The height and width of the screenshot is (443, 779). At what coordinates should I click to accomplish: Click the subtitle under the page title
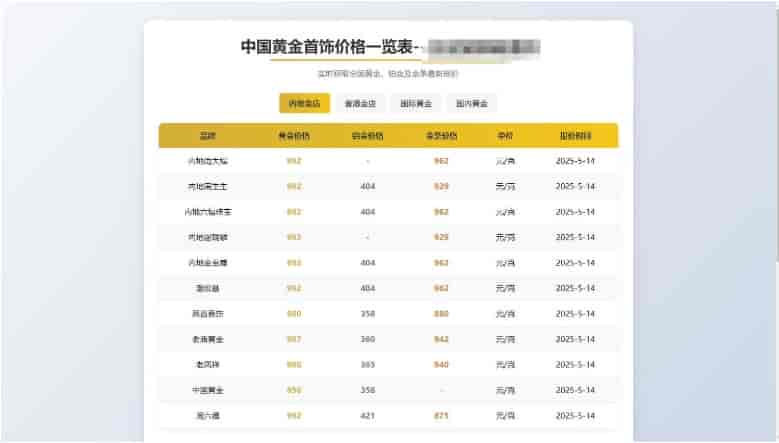[x=388, y=74]
